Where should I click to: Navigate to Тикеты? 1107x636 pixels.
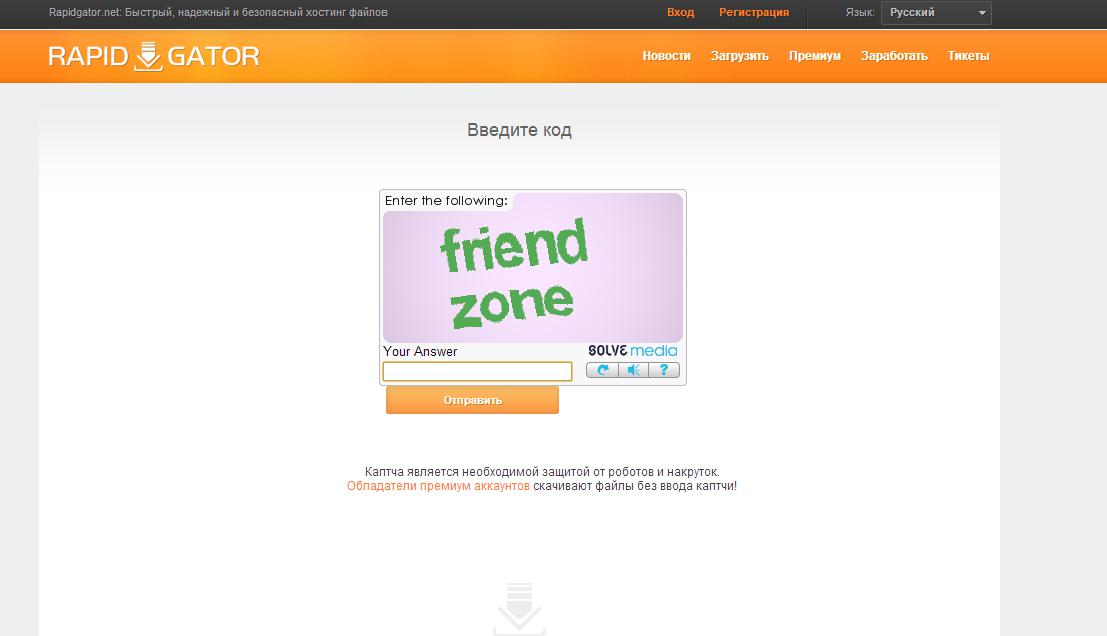968,56
